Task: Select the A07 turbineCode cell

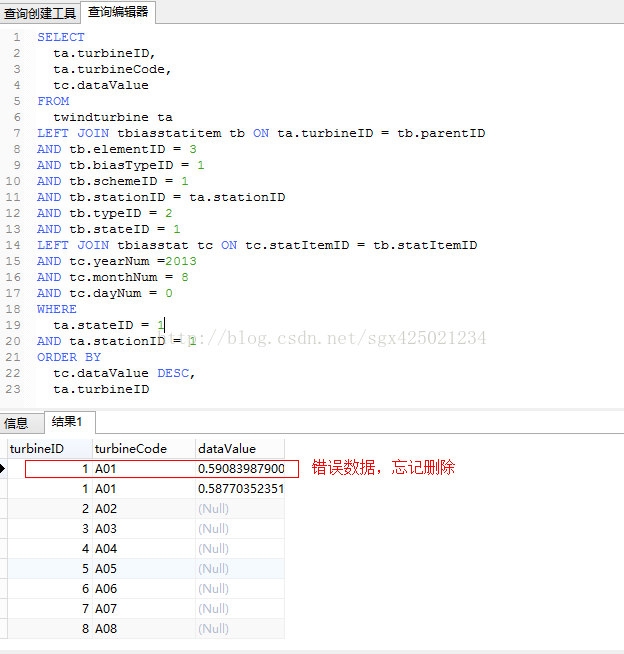Action: point(143,609)
